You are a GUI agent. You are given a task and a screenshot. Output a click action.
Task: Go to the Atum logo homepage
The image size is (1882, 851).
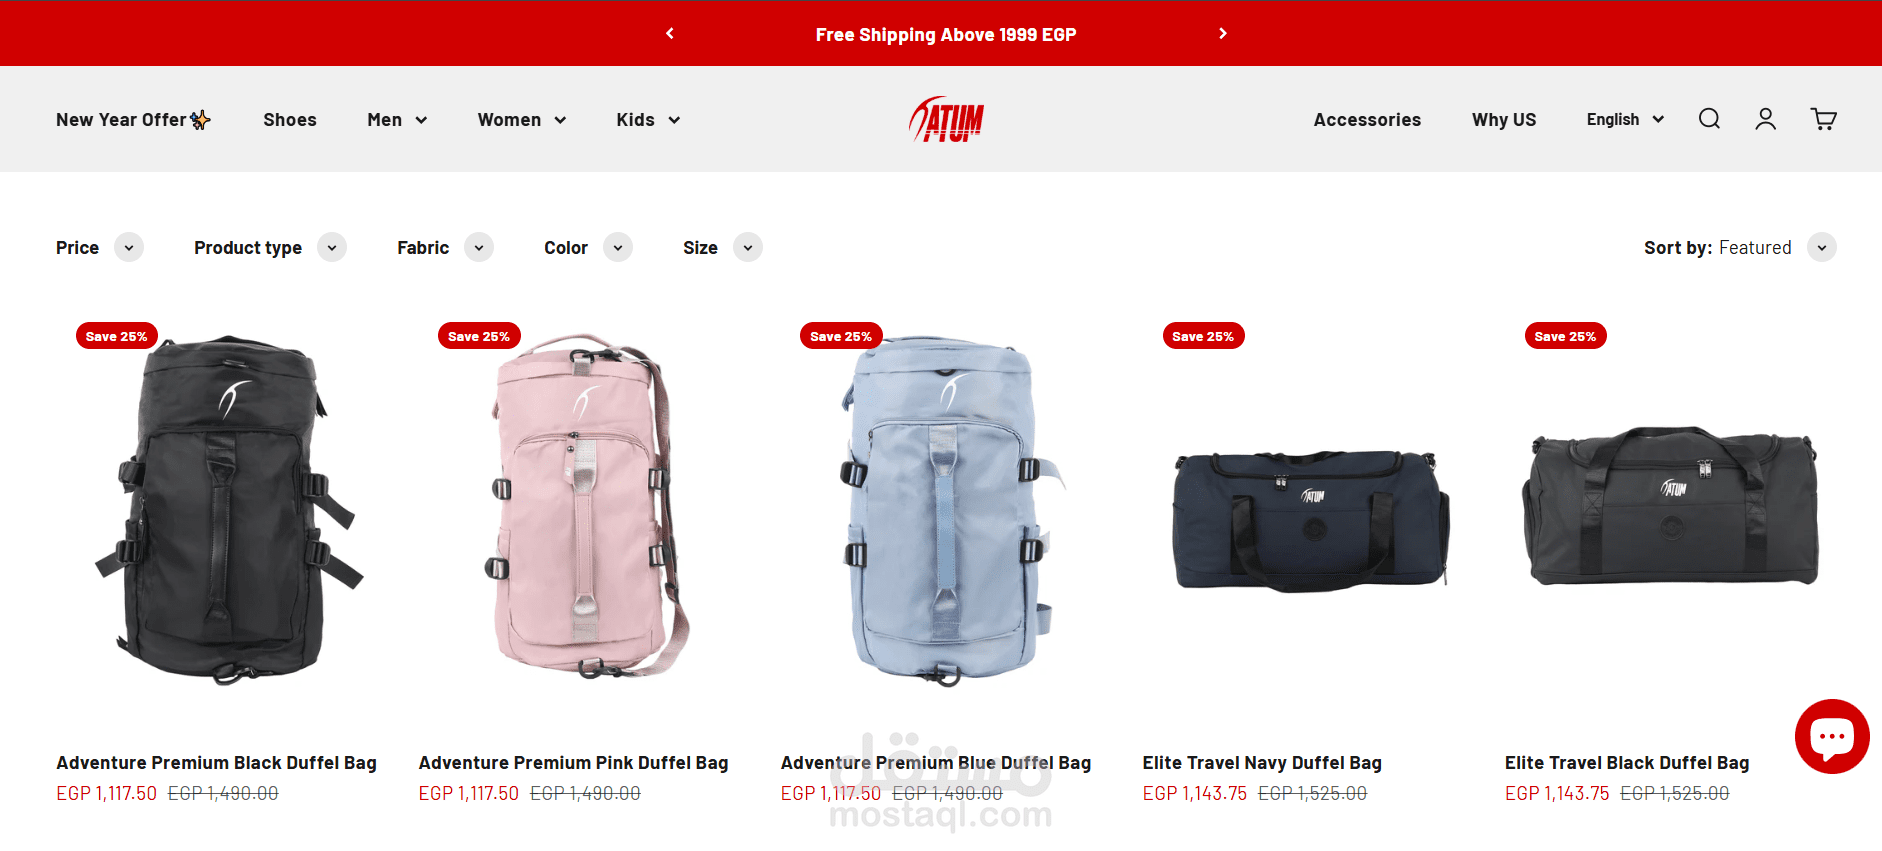pyautogui.click(x=946, y=119)
